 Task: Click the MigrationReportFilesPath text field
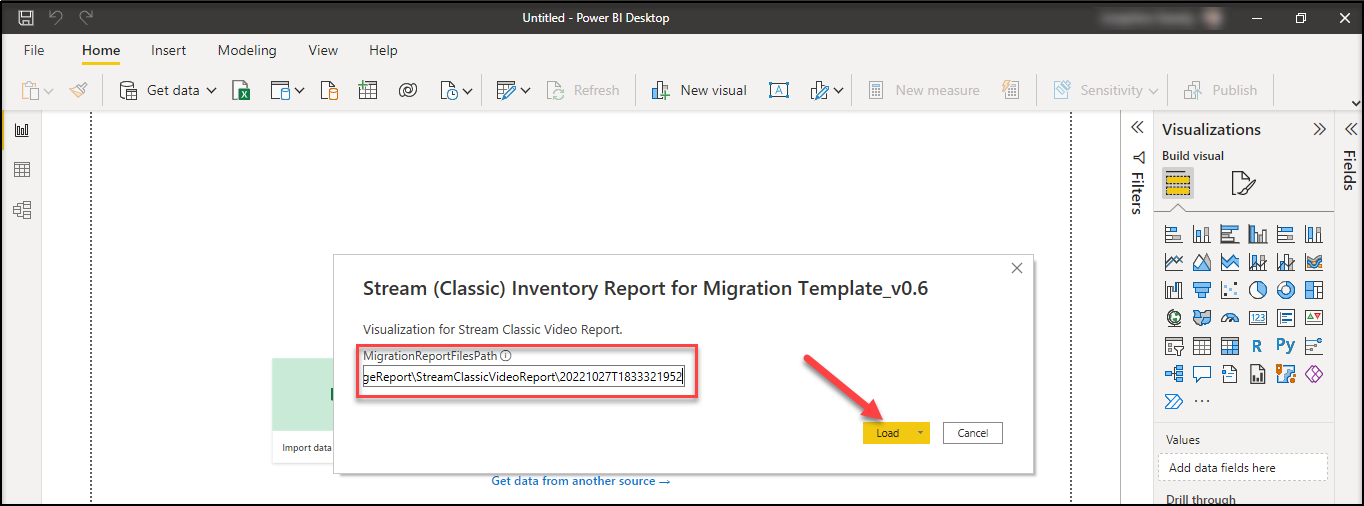pos(523,377)
